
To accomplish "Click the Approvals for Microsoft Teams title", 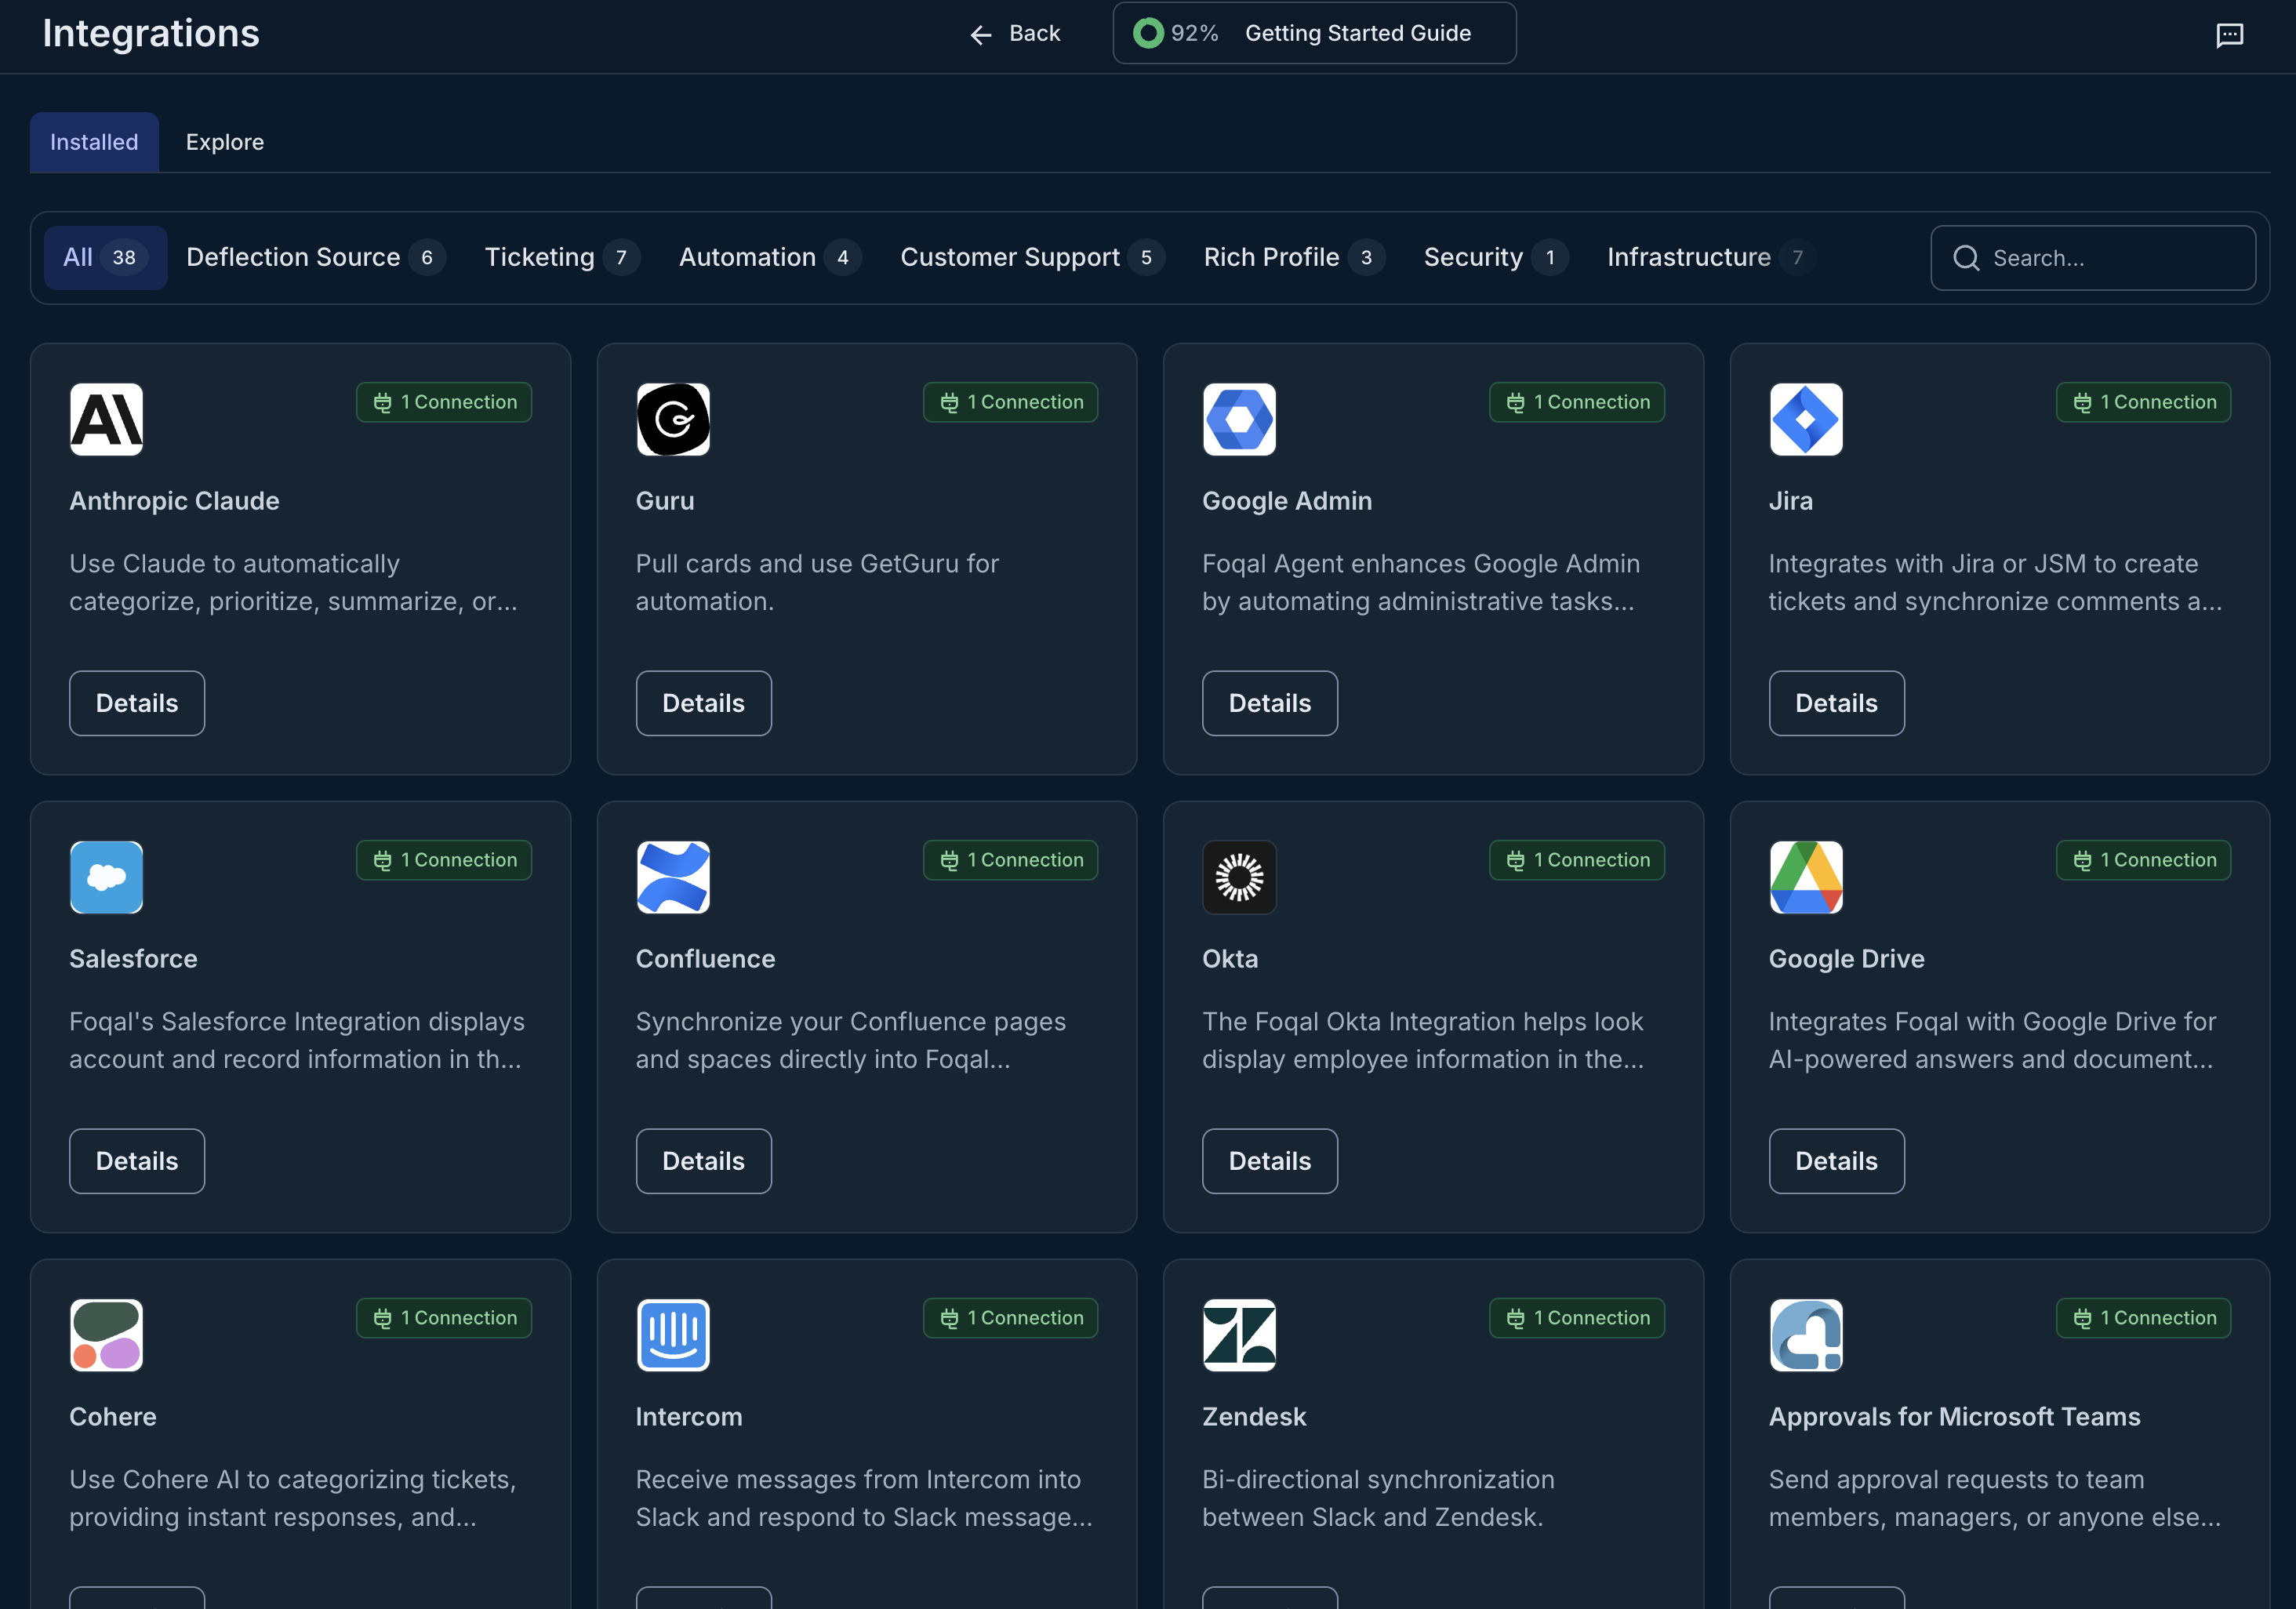I will click(1954, 1417).
